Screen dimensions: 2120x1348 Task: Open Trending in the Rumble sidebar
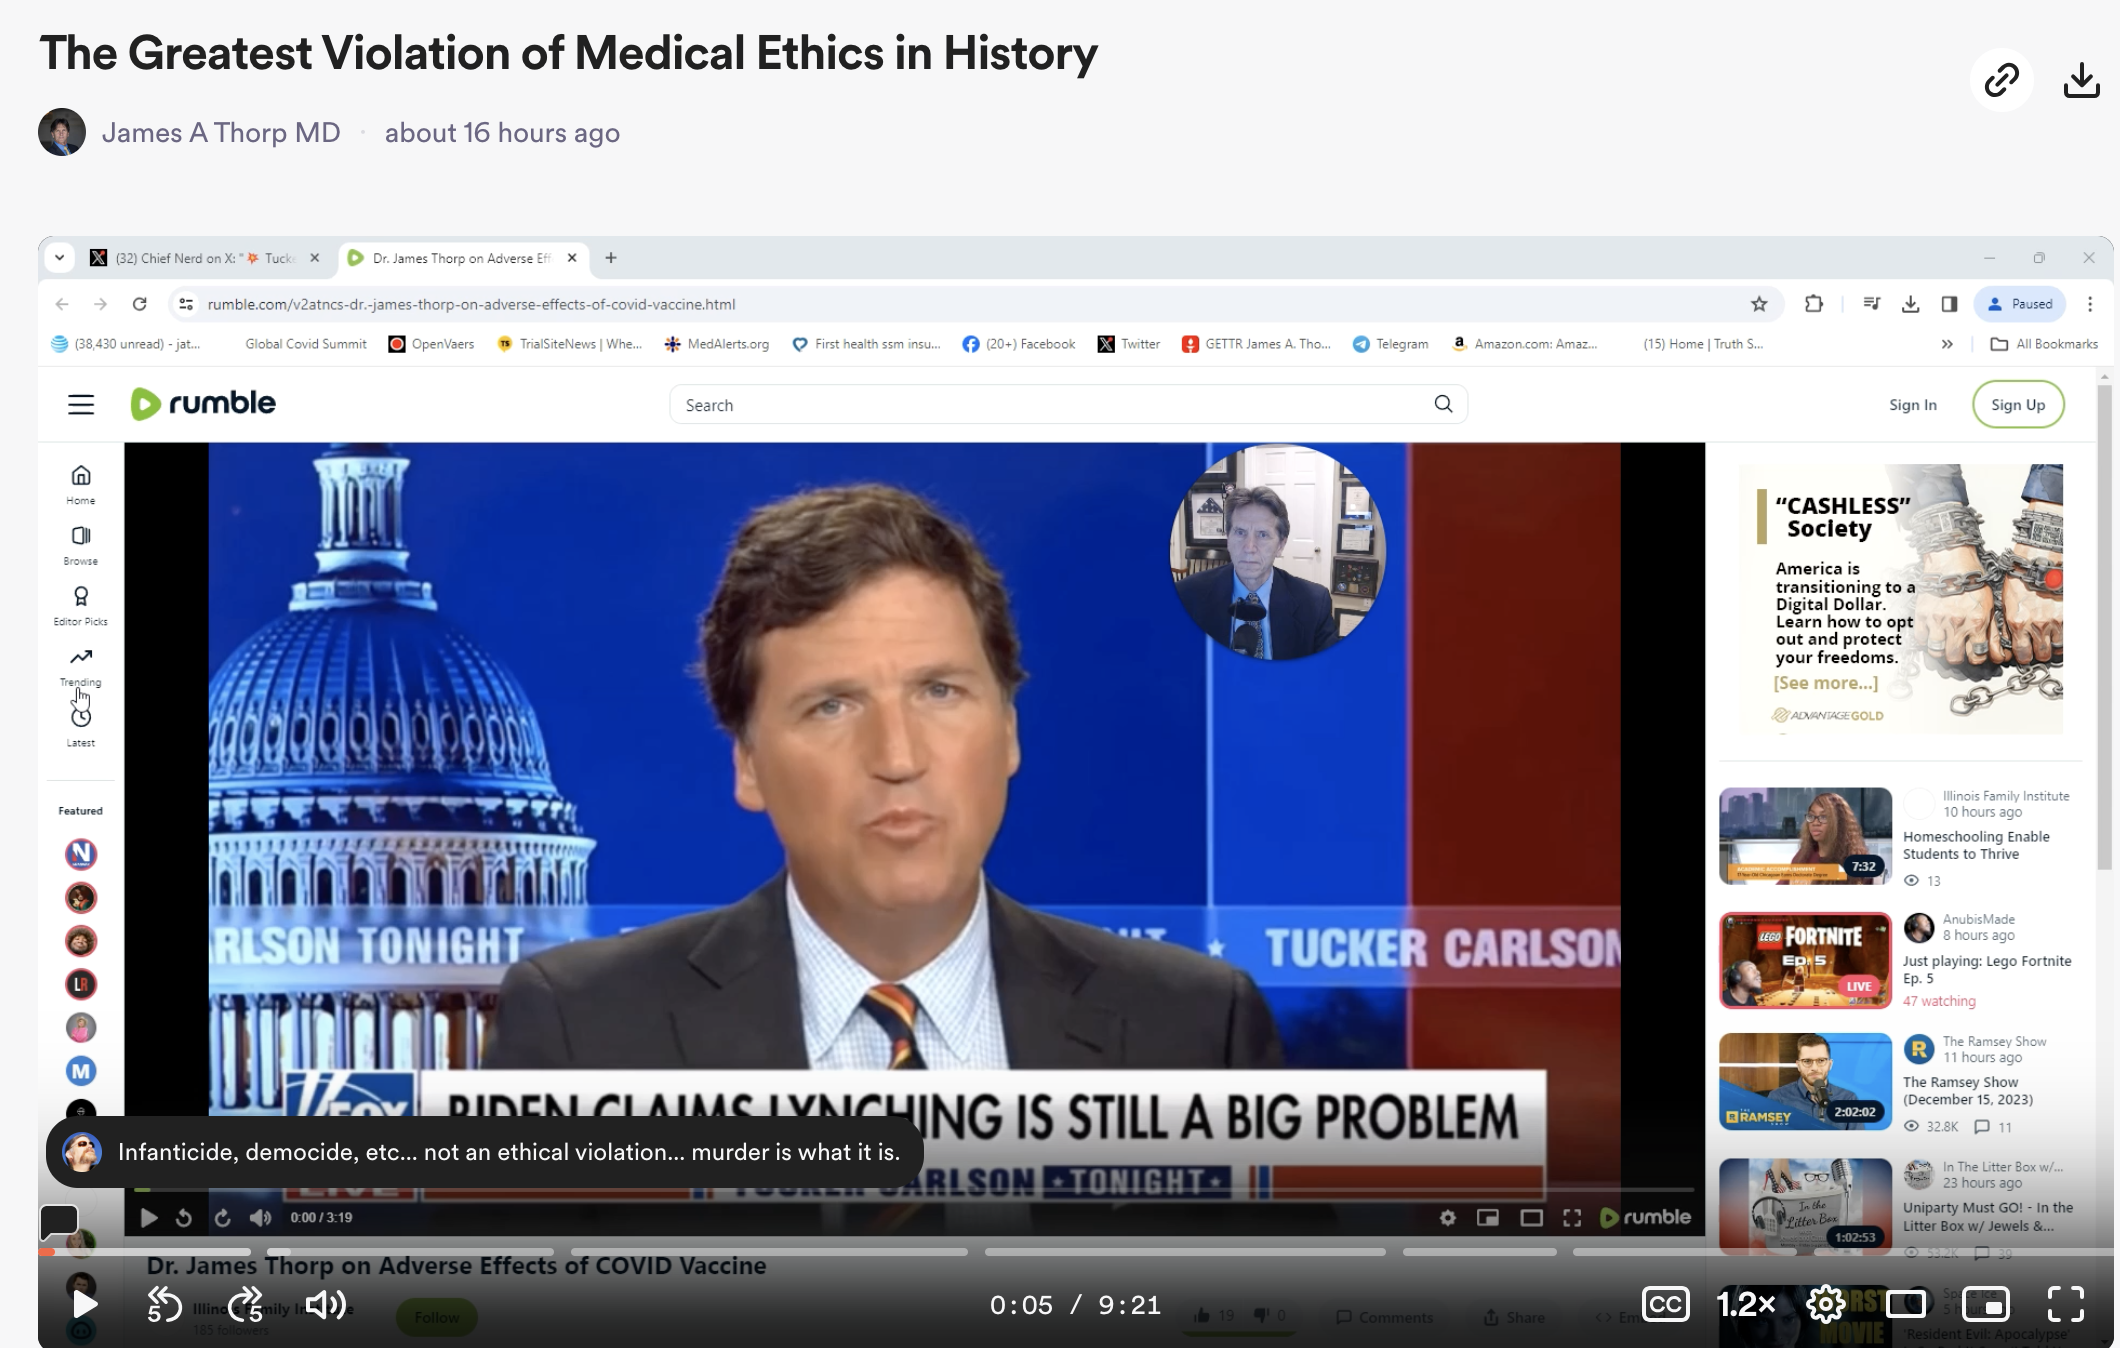(81, 667)
